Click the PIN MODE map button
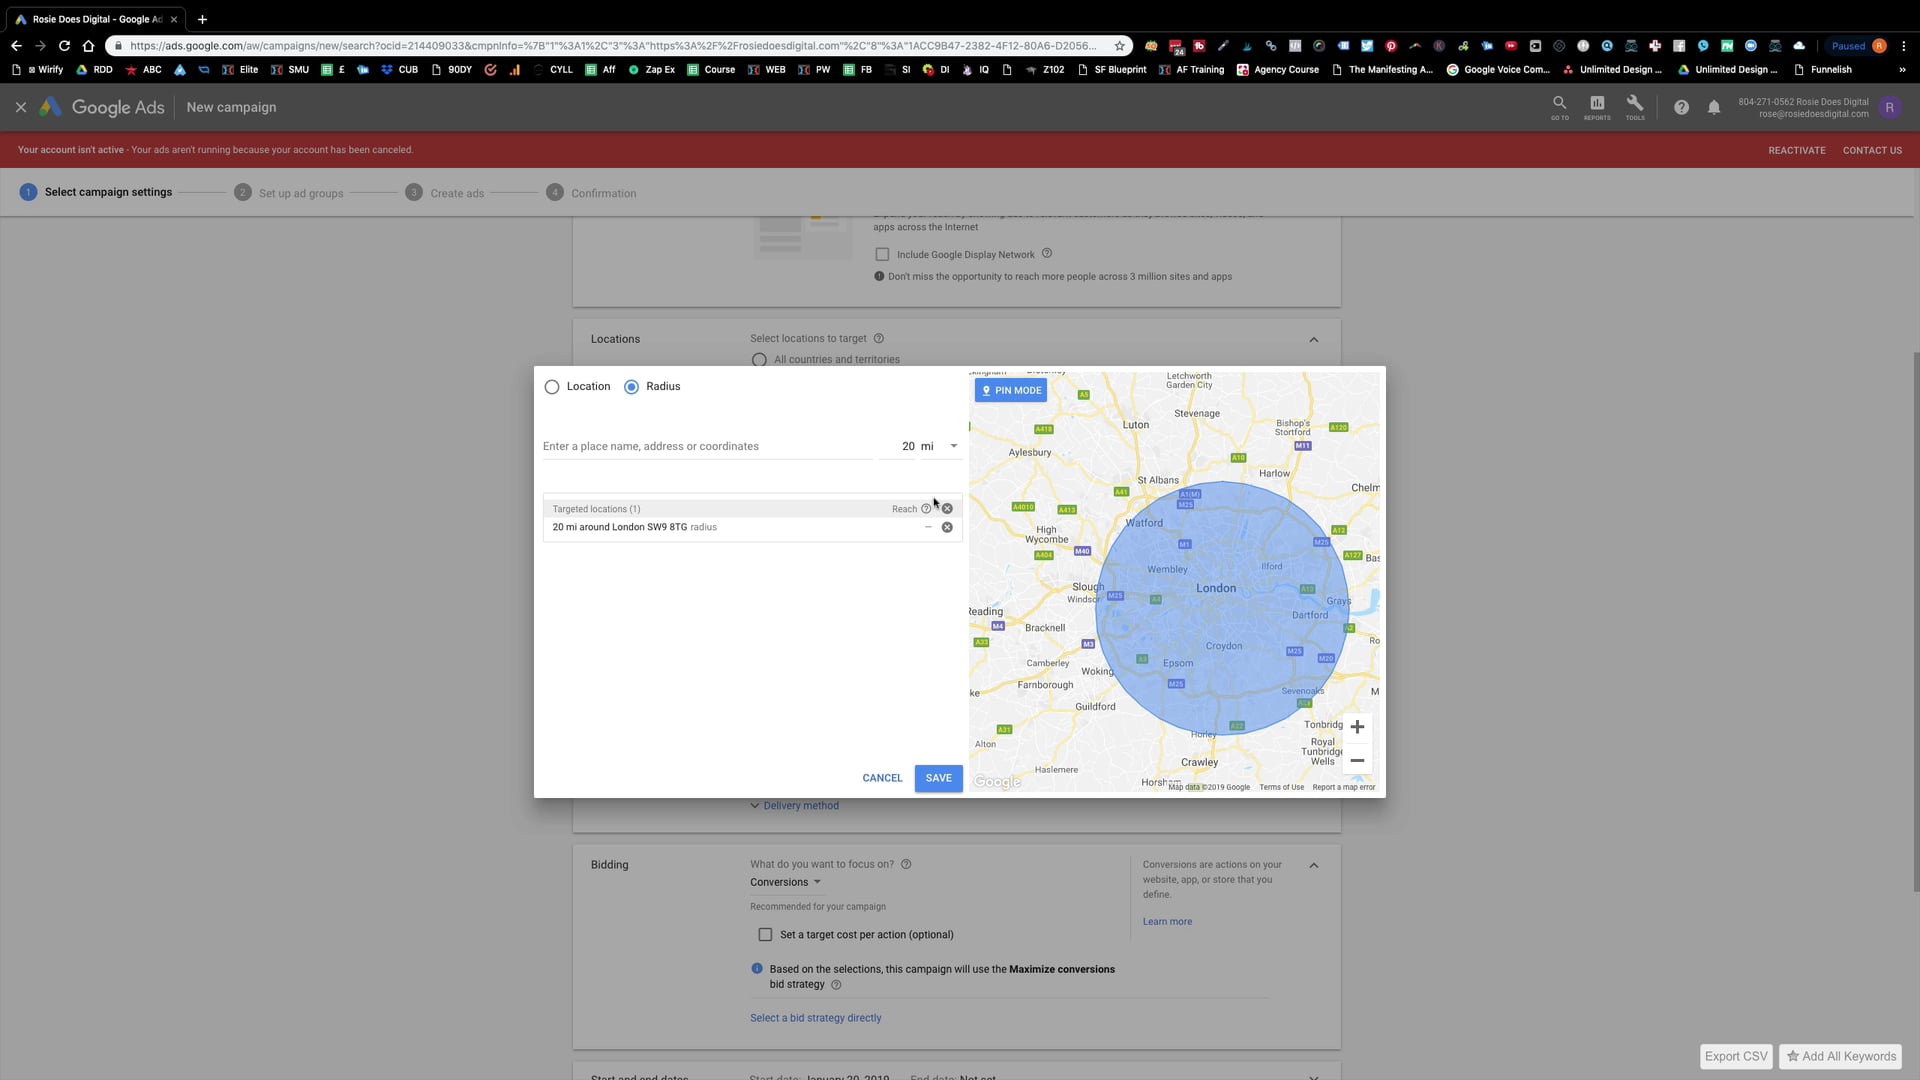Viewport: 1920px width, 1080px height. point(1011,390)
